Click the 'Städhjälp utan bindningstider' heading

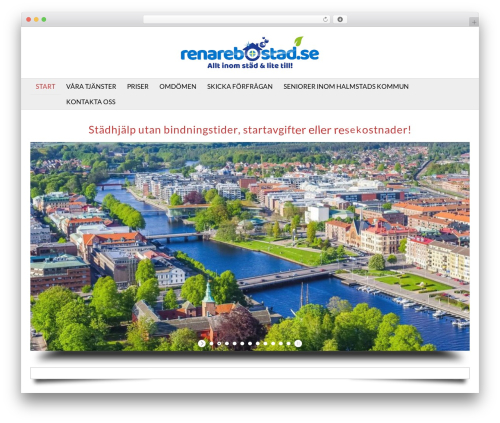250,130
